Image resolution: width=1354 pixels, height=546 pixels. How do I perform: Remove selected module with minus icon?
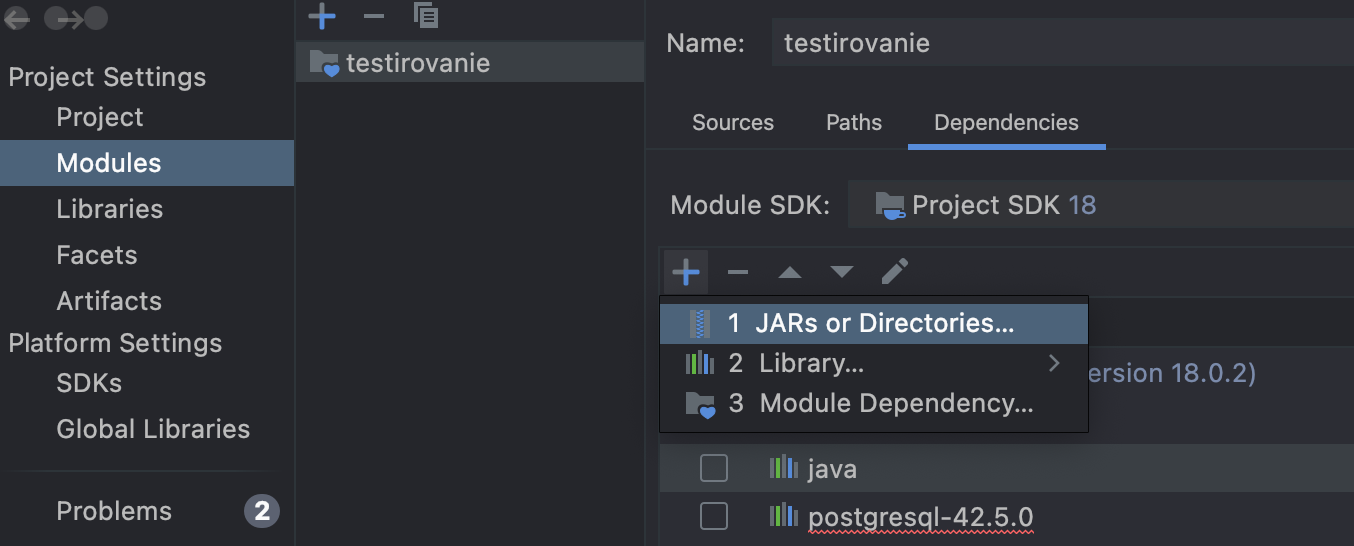point(373,16)
